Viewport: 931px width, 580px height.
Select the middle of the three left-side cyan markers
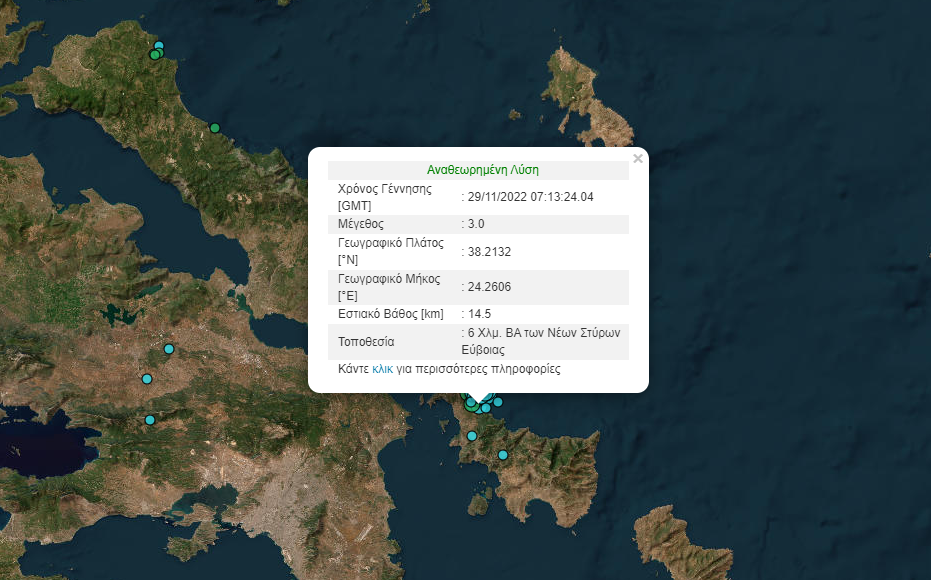(147, 379)
